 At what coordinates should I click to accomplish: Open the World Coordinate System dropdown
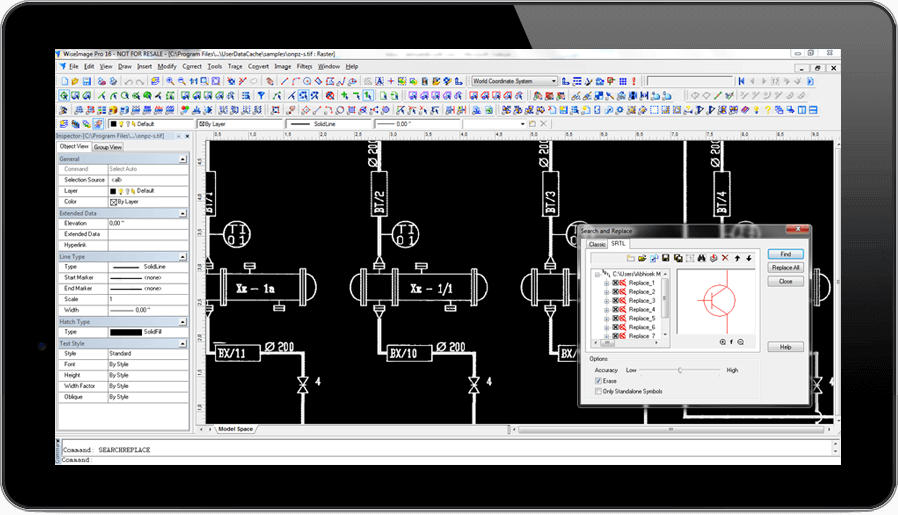pos(555,80)
